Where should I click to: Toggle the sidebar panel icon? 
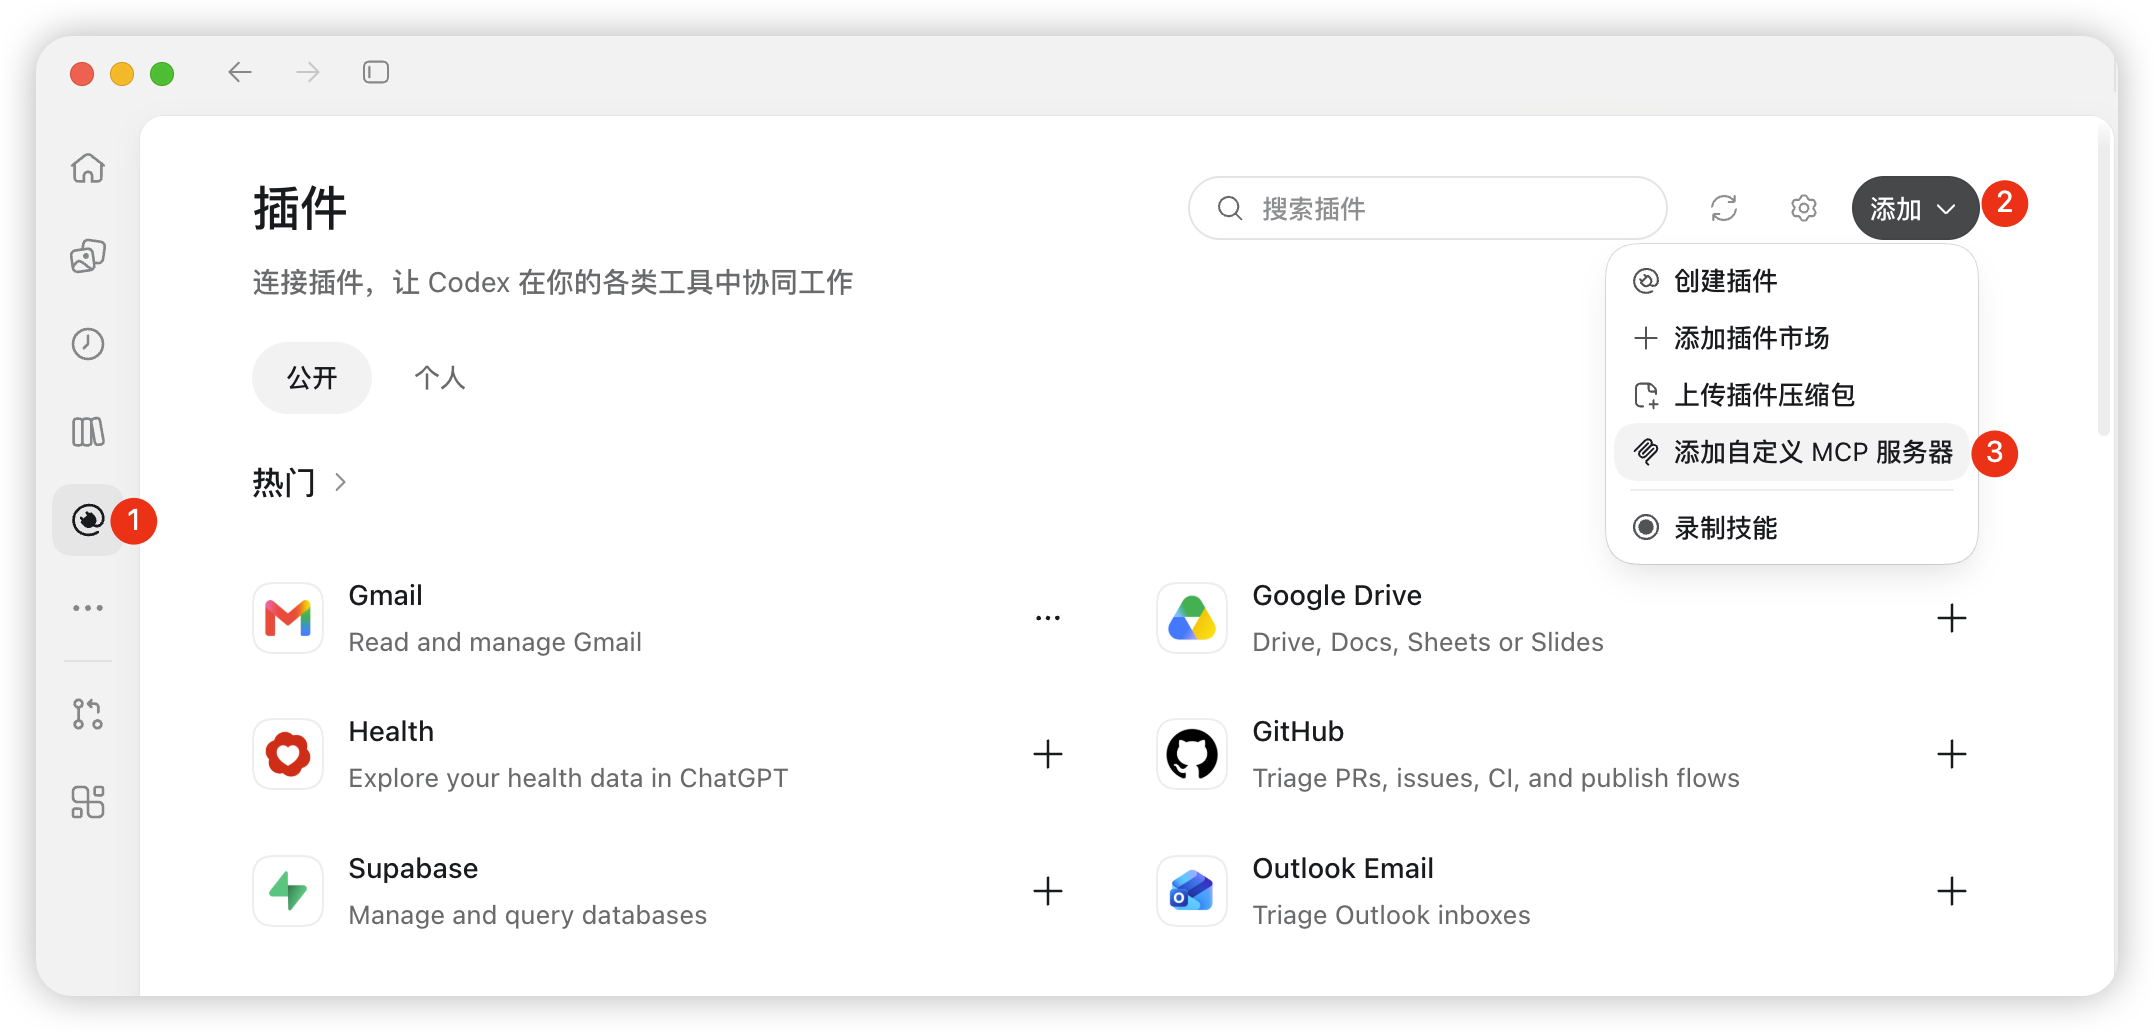[x=376, y=72]
